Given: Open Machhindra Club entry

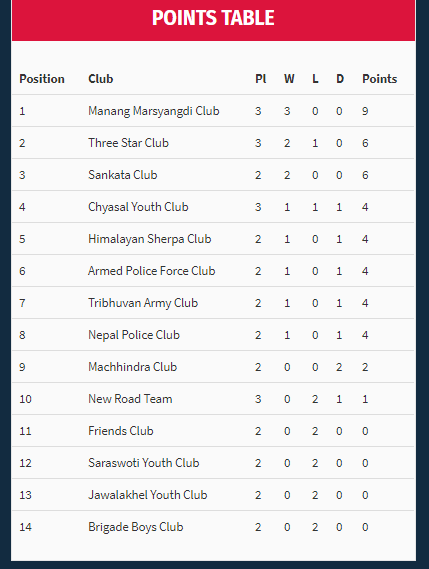Looking at the screenshot, I should click(x=132, y=367).
